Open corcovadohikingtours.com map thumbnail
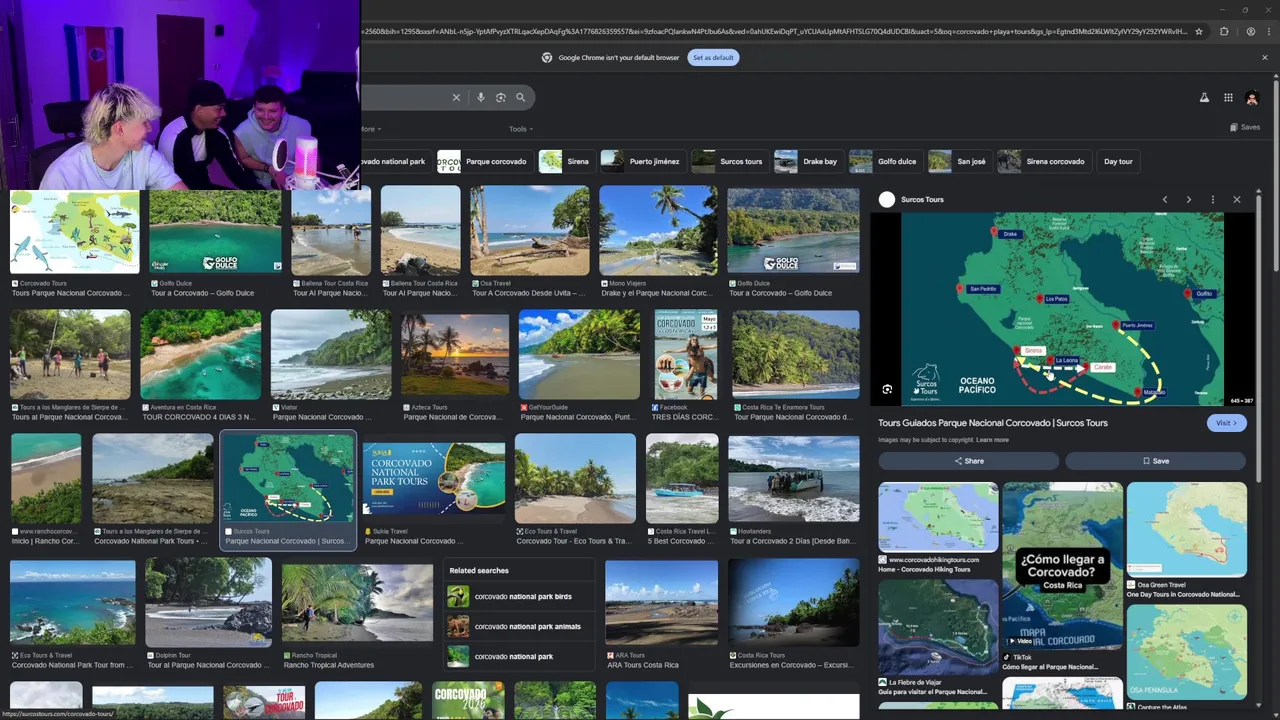 [x=938, y=517]
